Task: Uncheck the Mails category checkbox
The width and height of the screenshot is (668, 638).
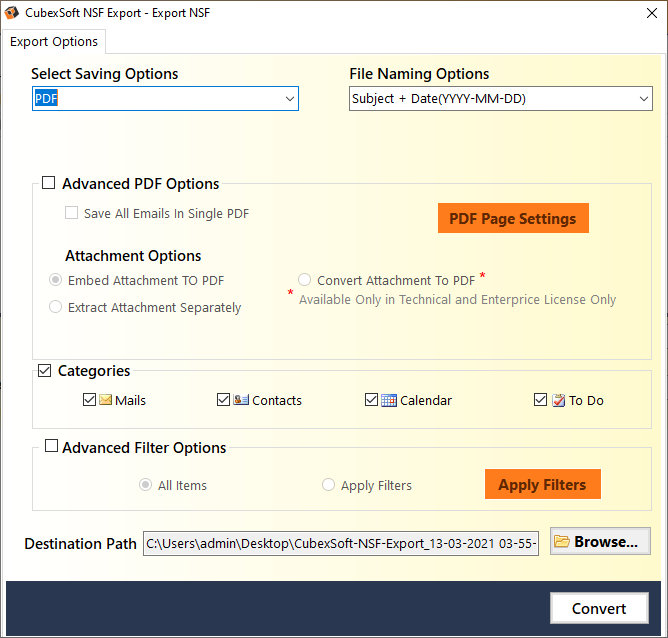Action: [89, 400]
